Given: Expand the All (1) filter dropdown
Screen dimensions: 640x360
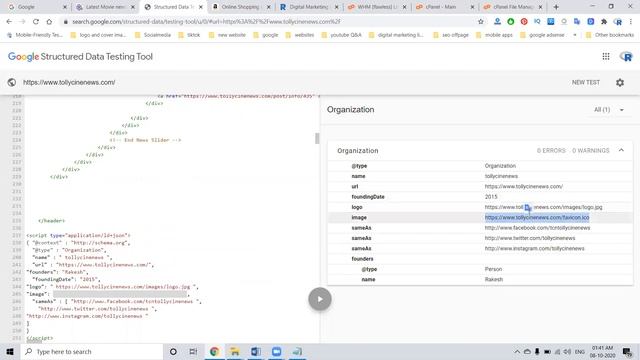Looking at the screenshot, I should click(609, 110).
